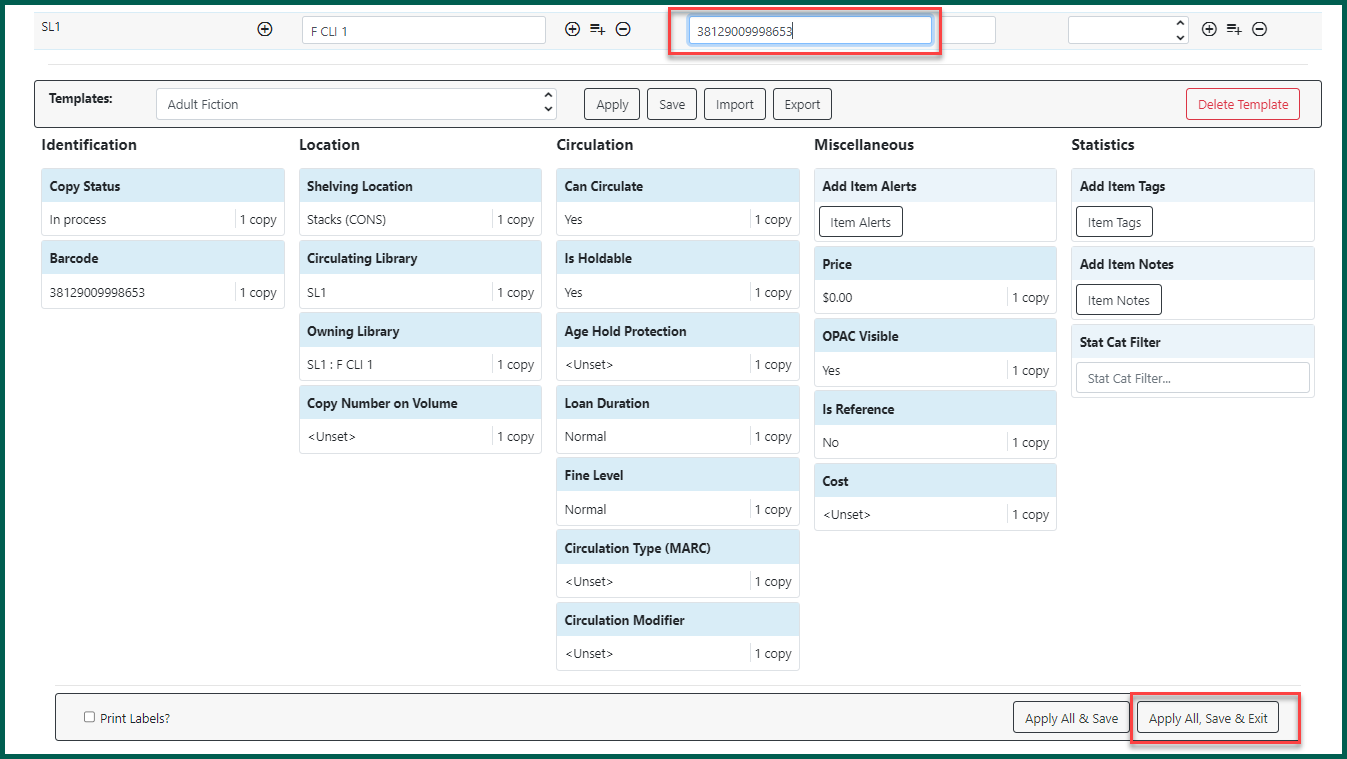Click add-multiple list icon after the part selector
The image size is (1347, 759).
[1234, 29]
